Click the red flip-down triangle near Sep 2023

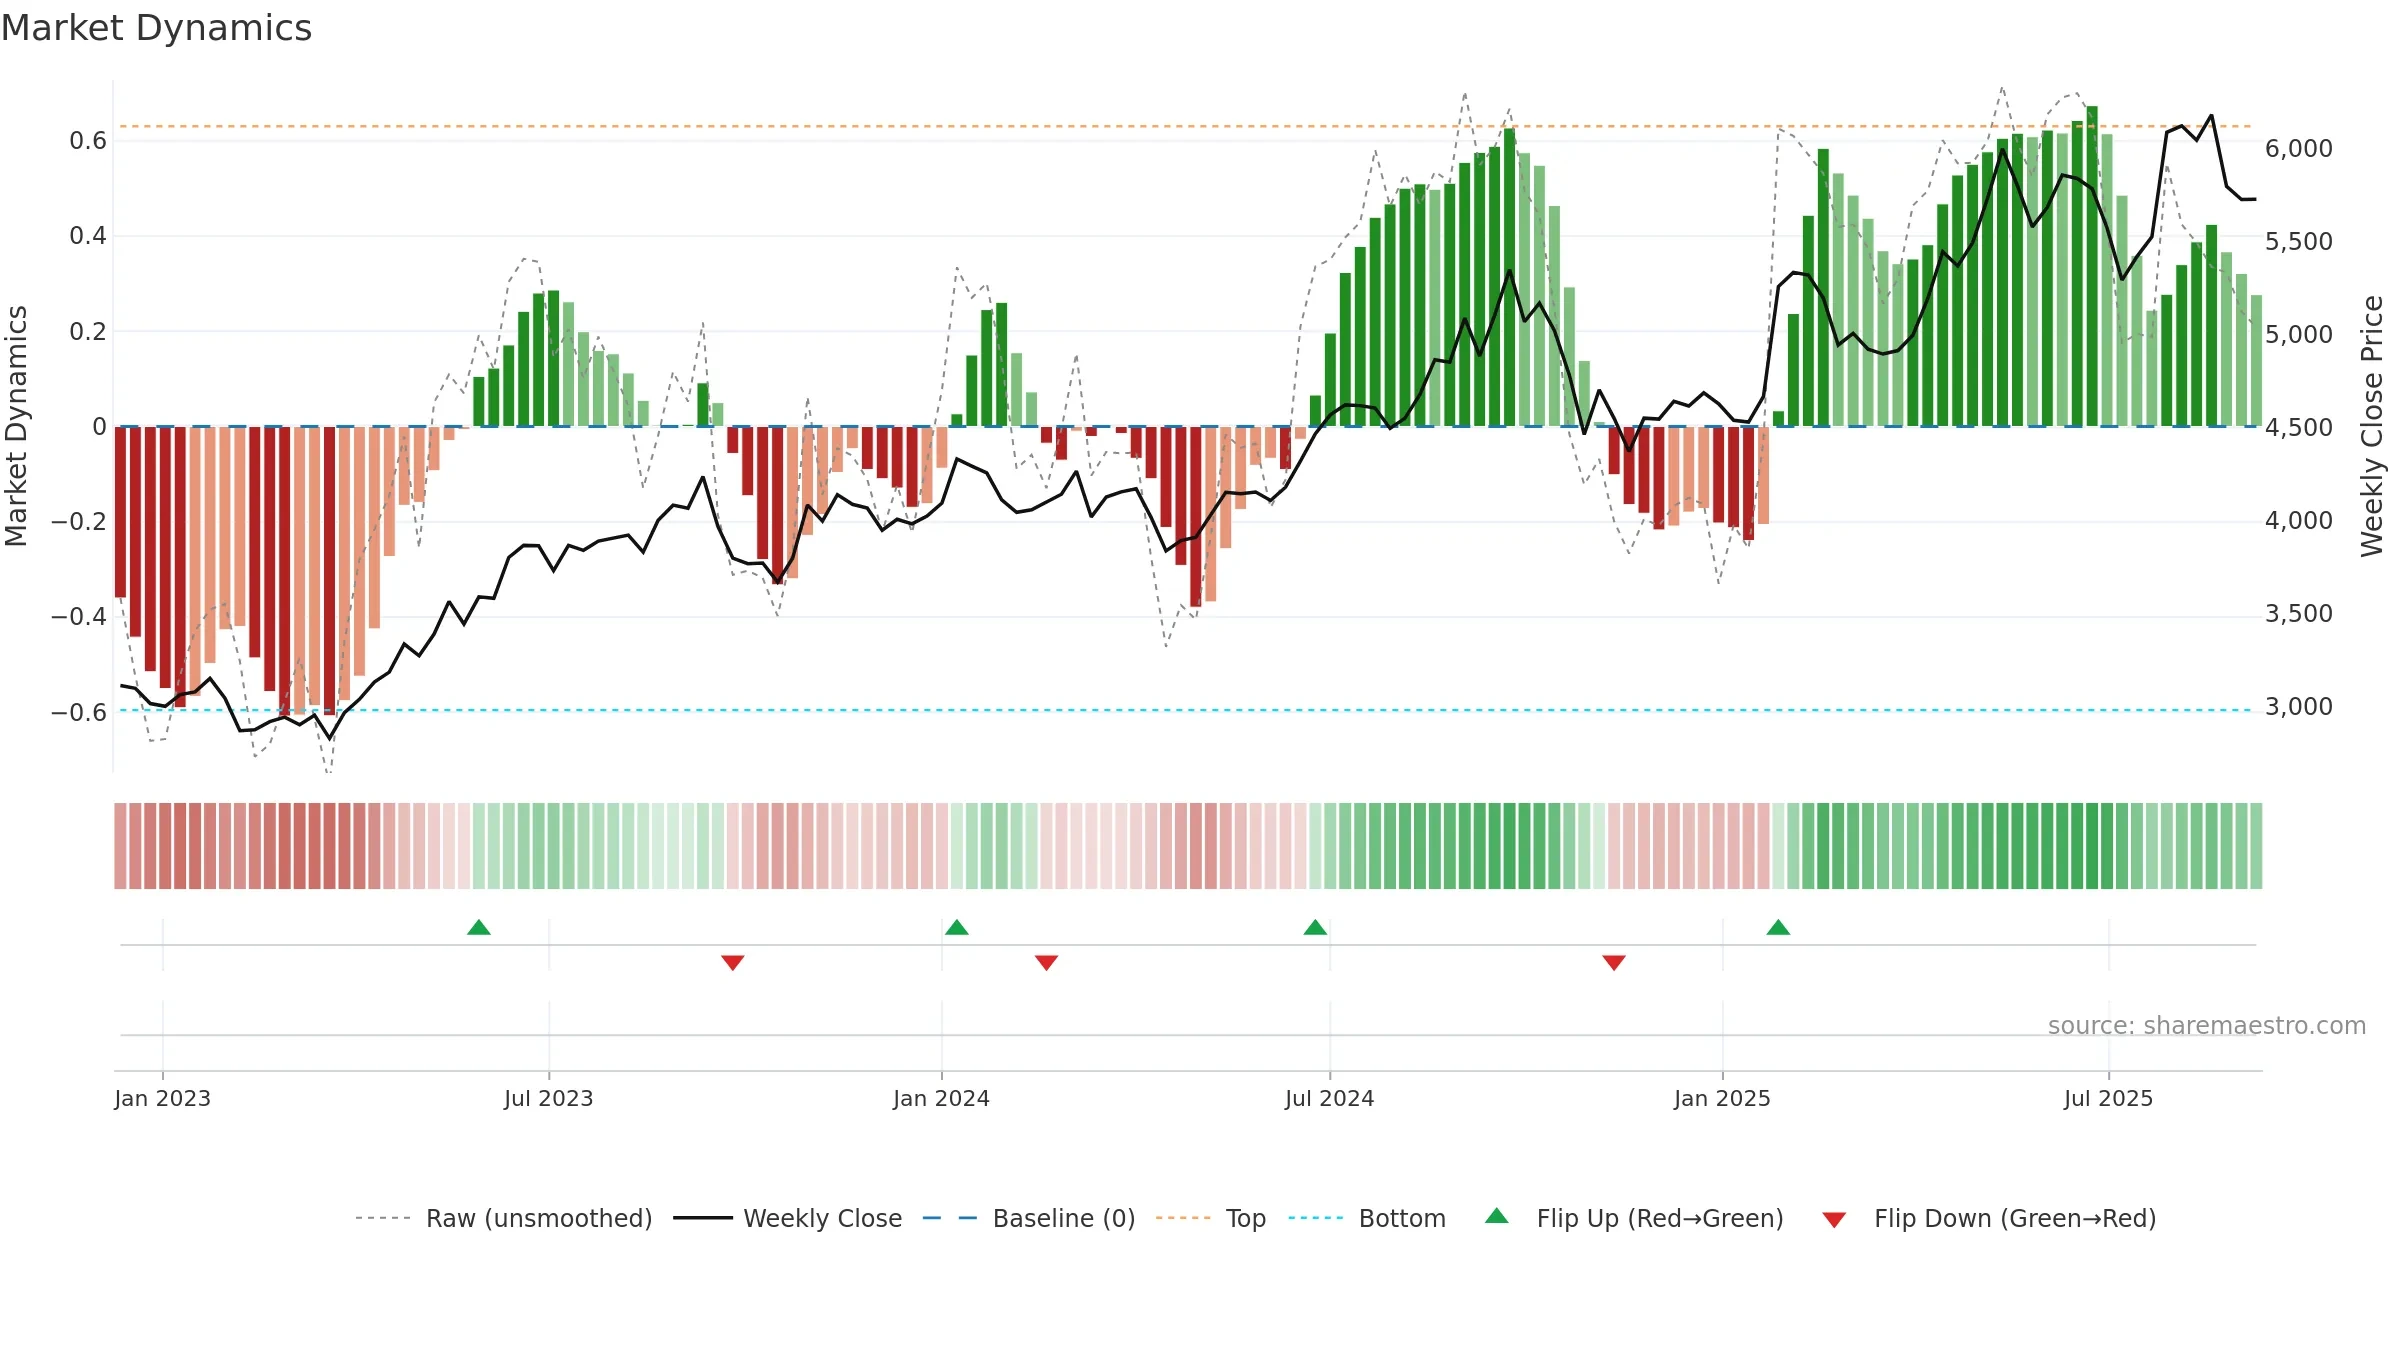733,962
